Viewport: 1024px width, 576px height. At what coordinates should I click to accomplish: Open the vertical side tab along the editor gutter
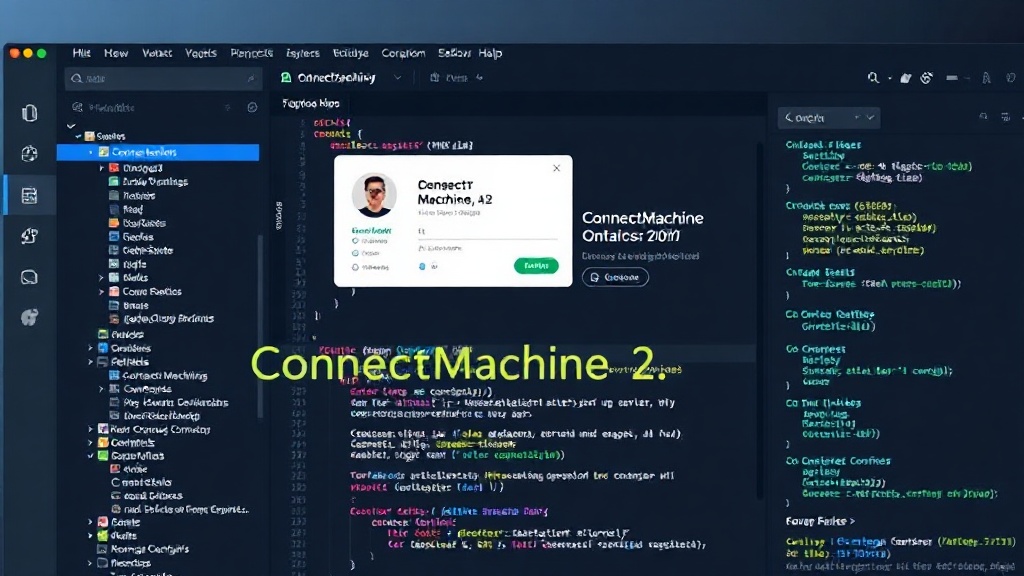[x=279, y=216]
